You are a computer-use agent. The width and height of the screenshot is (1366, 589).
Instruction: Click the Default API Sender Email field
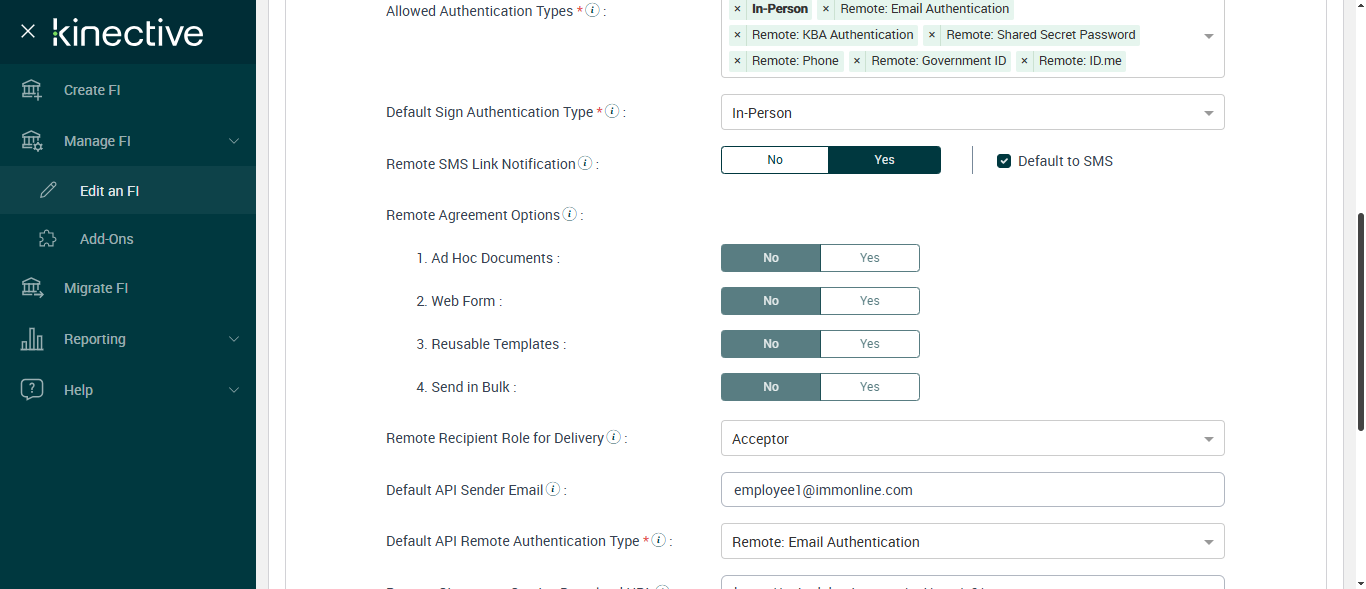tap(972, 490)
